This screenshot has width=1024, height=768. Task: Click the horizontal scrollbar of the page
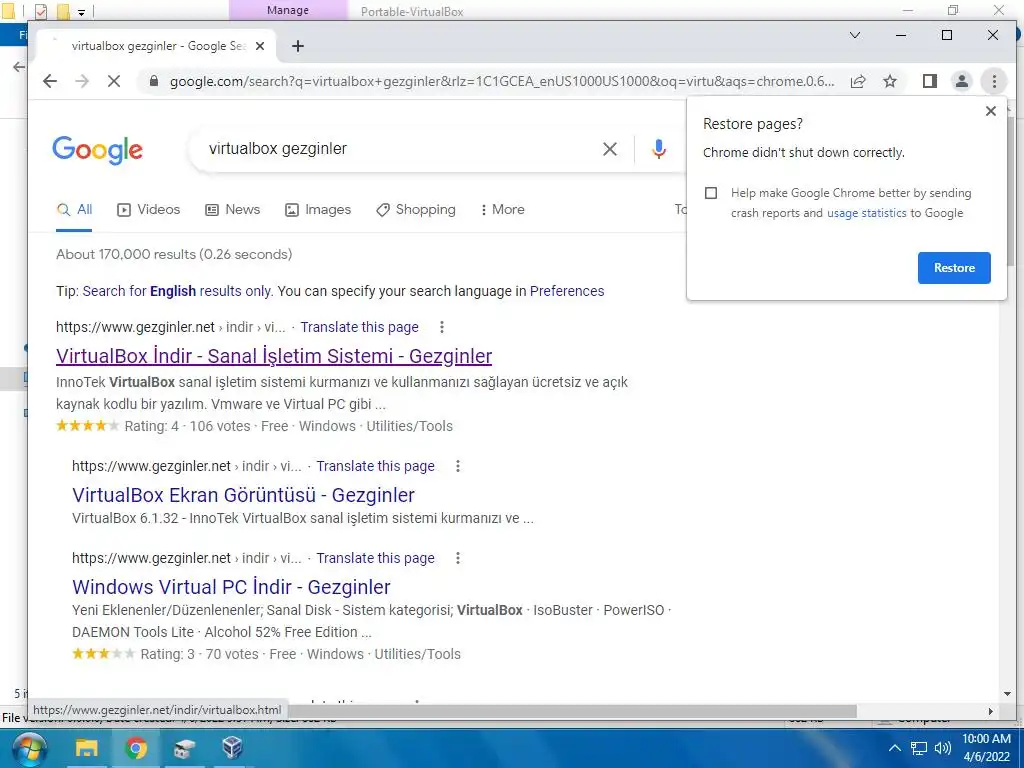[572, 711]
